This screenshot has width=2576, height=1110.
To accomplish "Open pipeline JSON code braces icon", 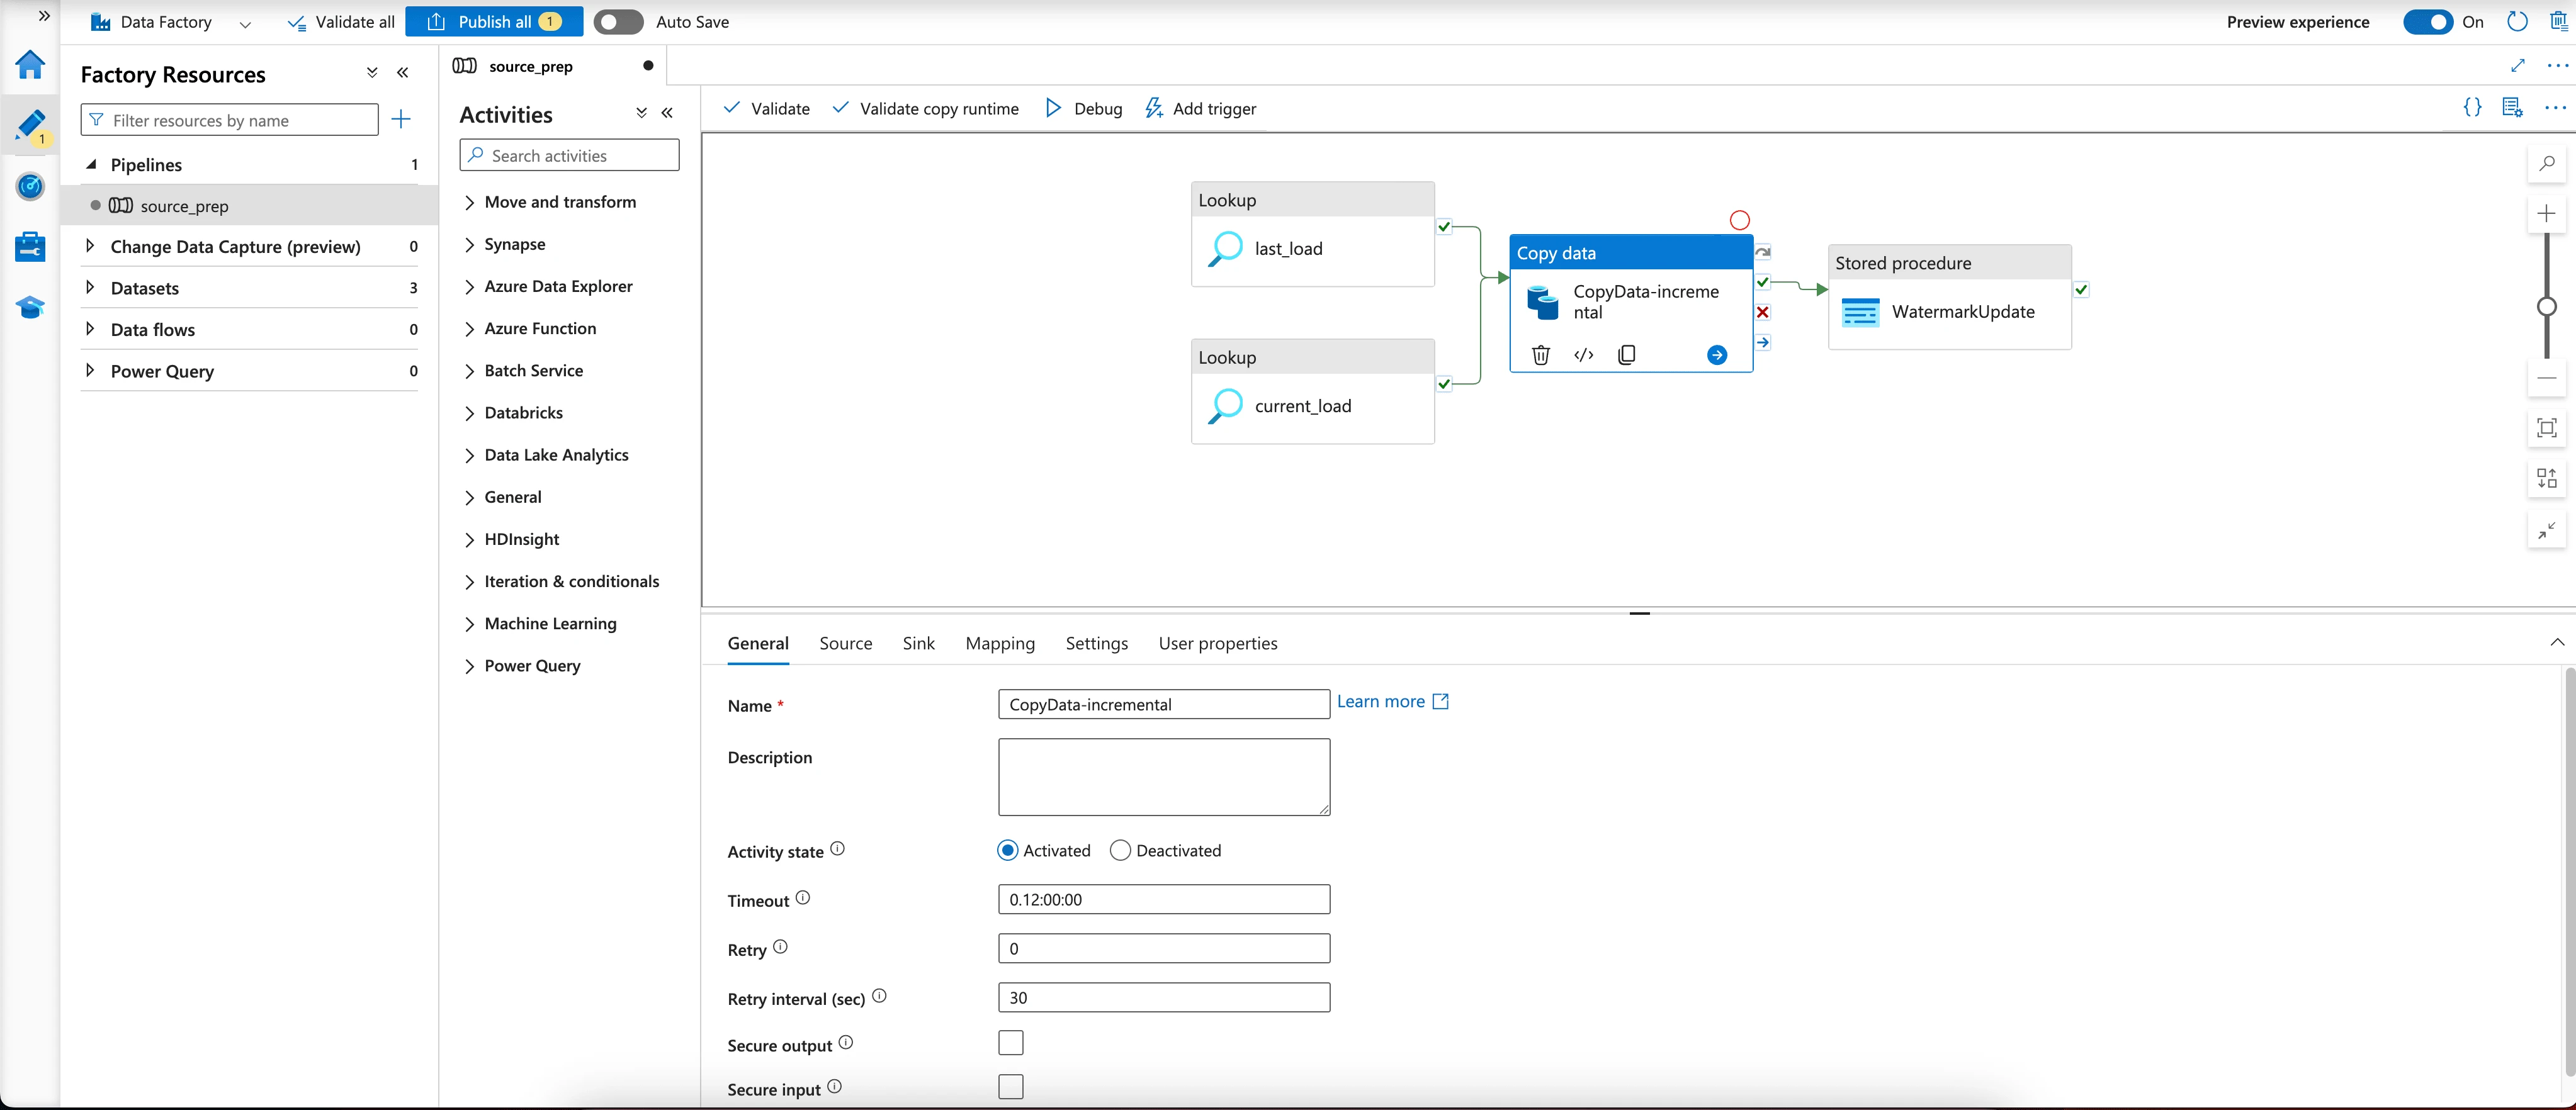I will click(x=2472, y=108).
